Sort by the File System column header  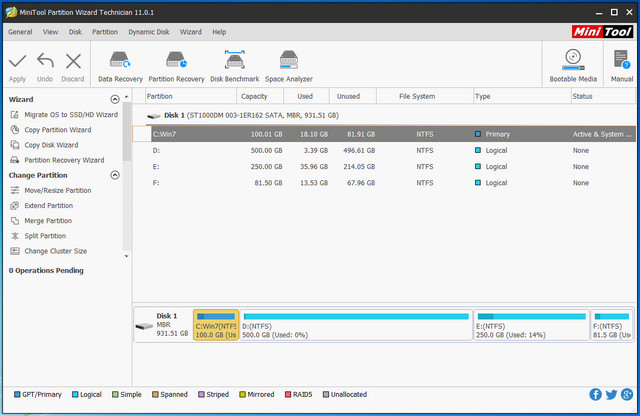(x=424, y=96)
